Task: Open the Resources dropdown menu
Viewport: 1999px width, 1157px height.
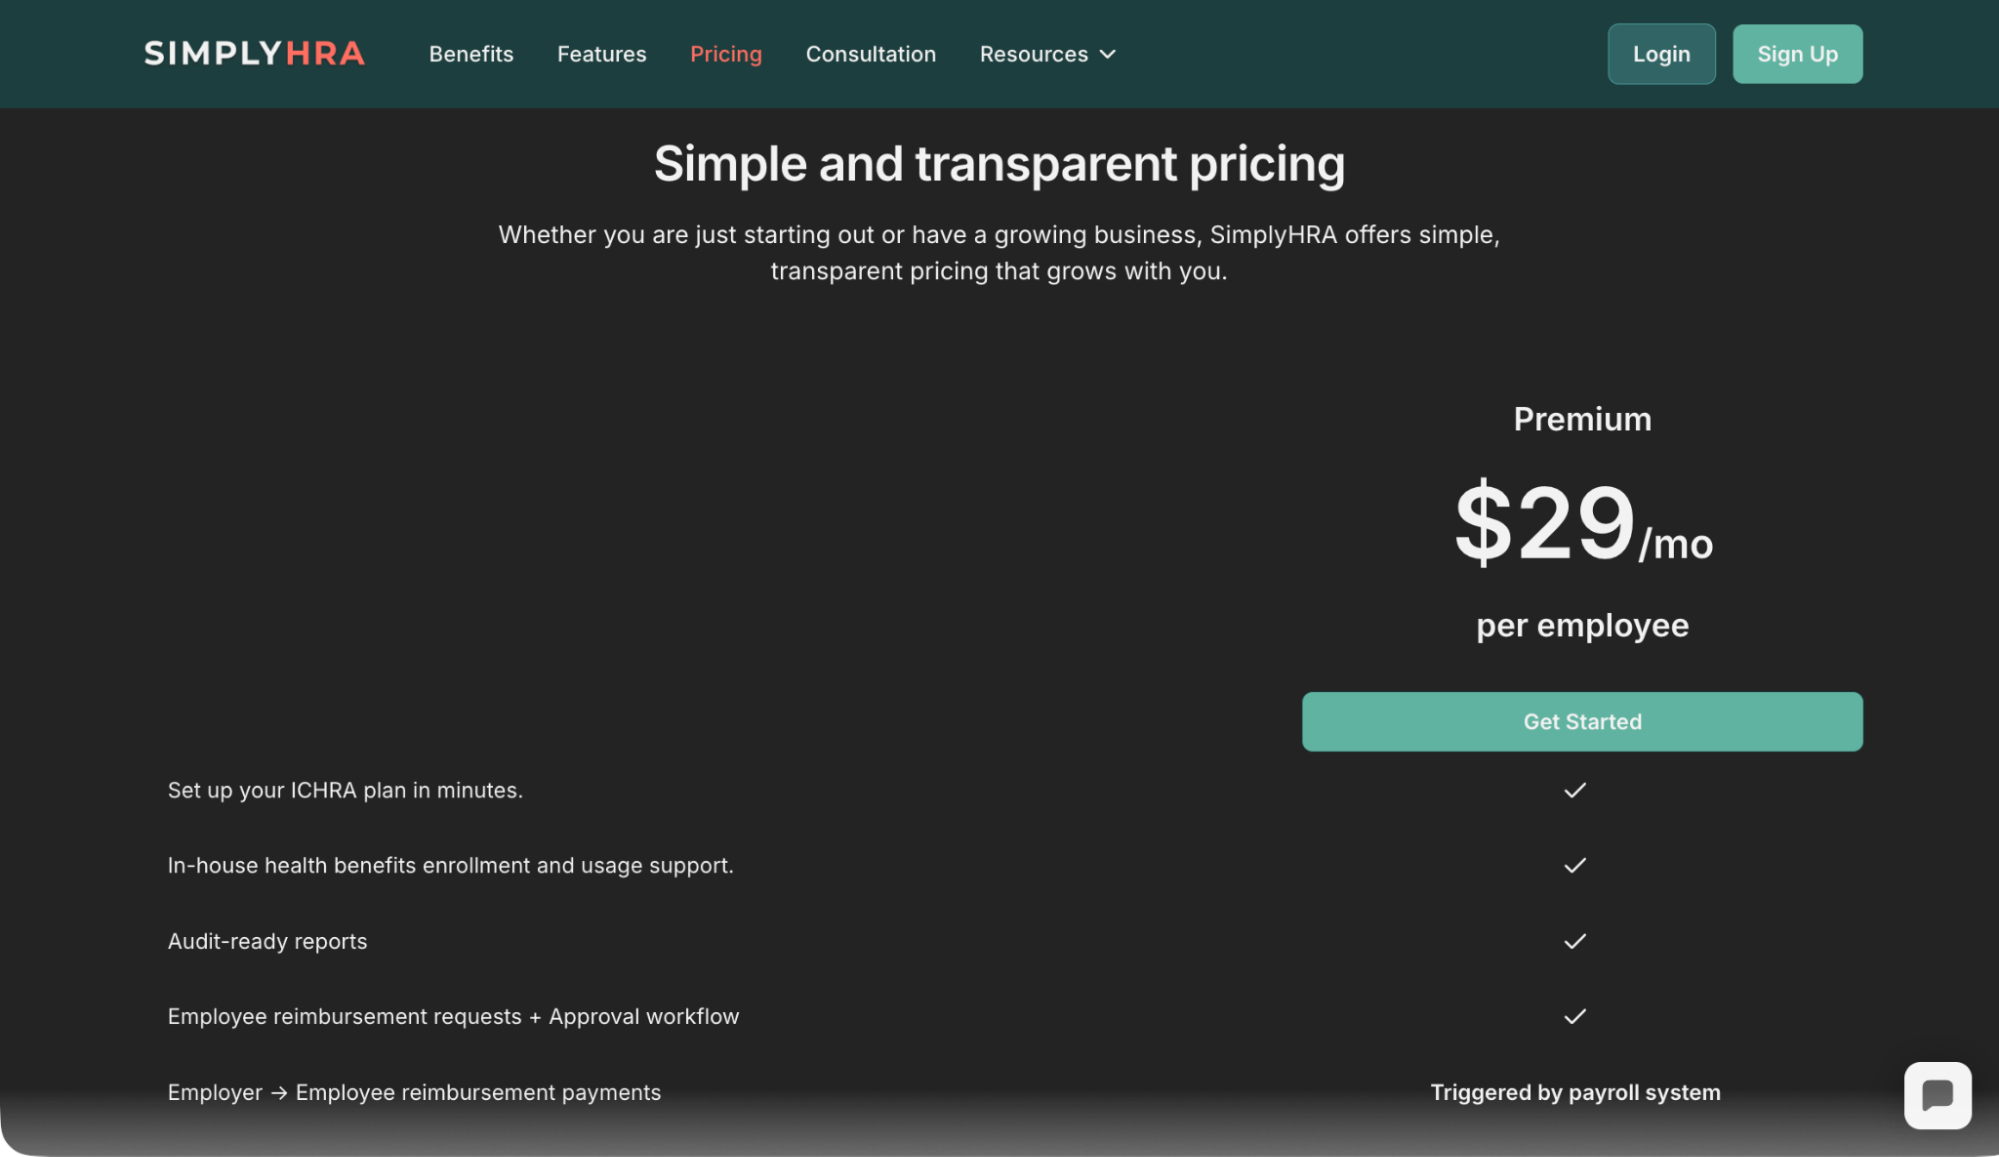Action: tap(1034, 55)
